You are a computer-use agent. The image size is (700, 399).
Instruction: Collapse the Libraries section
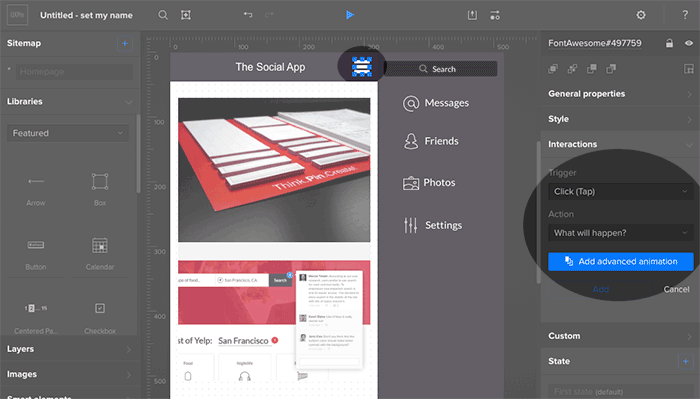pos(129,102)
